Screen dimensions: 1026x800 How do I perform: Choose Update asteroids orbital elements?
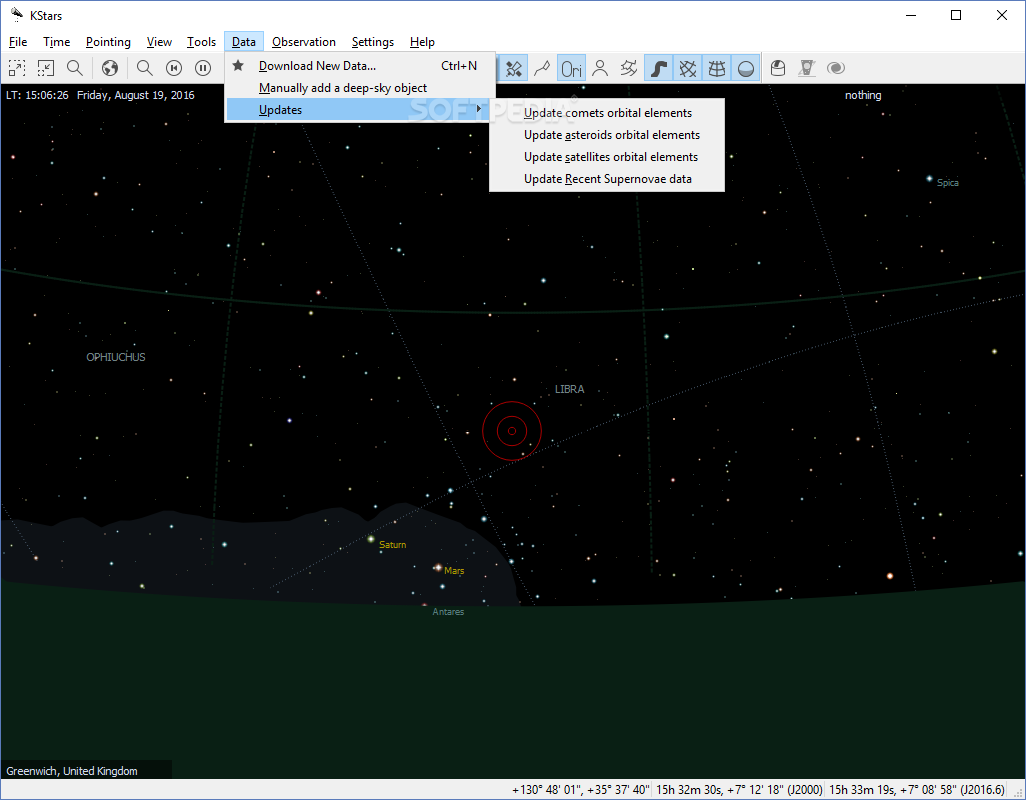[x=607, y=135]
